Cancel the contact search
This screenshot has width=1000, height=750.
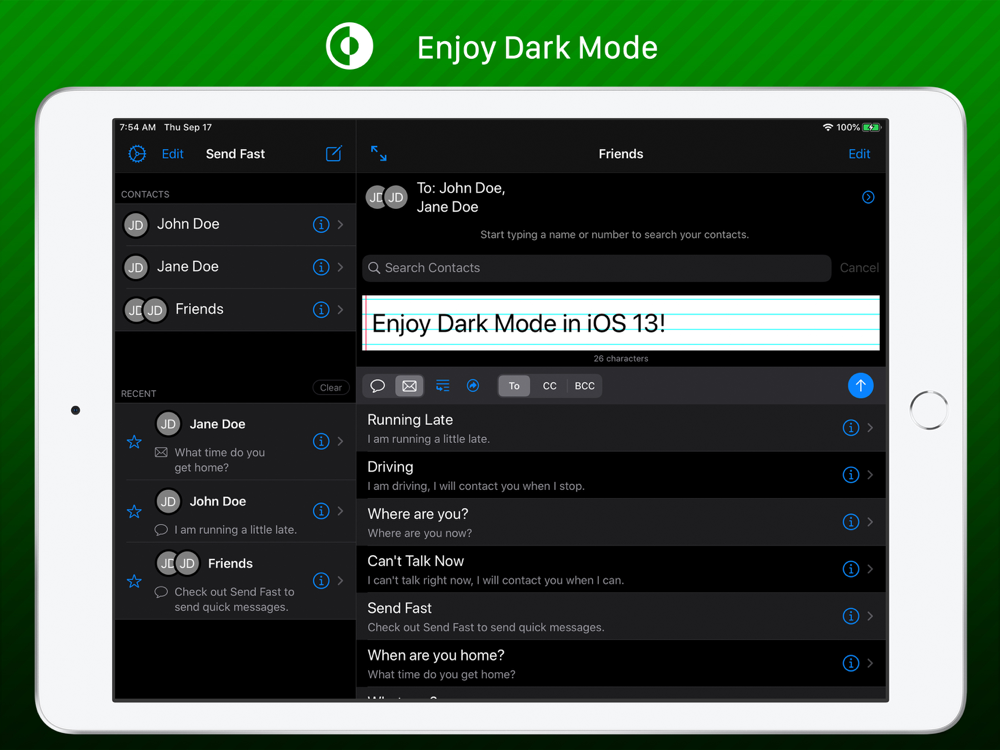pos(859,268)
